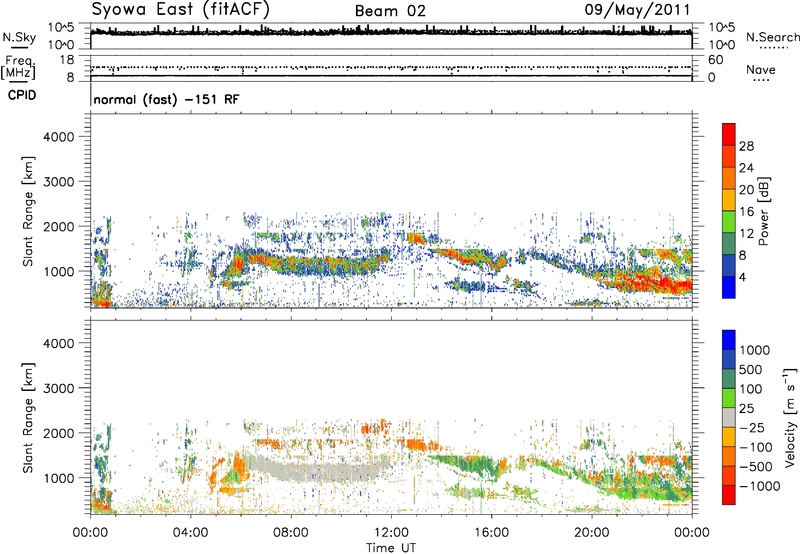This screenshot has height=554, width=800.
Task: Pick the light green 25–100 Velocity segment
Action: pos(729,398)
